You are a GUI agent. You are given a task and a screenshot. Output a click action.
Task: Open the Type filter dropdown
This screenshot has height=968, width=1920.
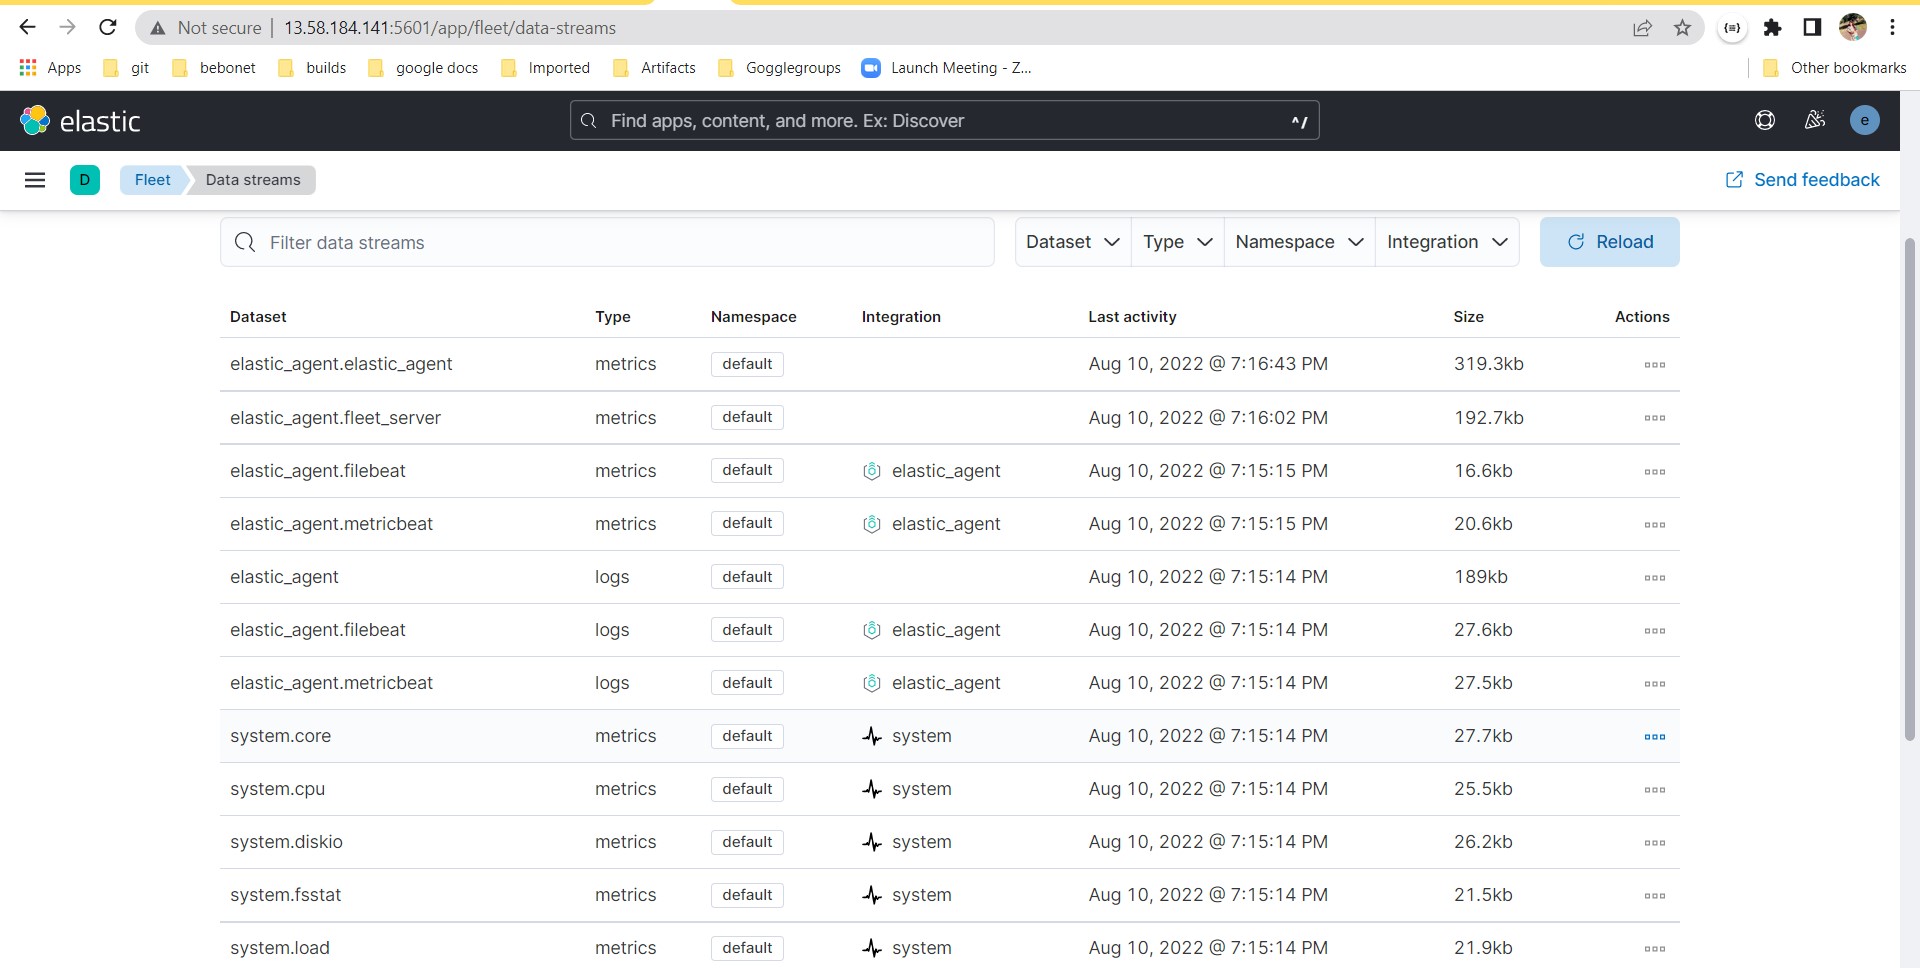[x=1176, y=242]
